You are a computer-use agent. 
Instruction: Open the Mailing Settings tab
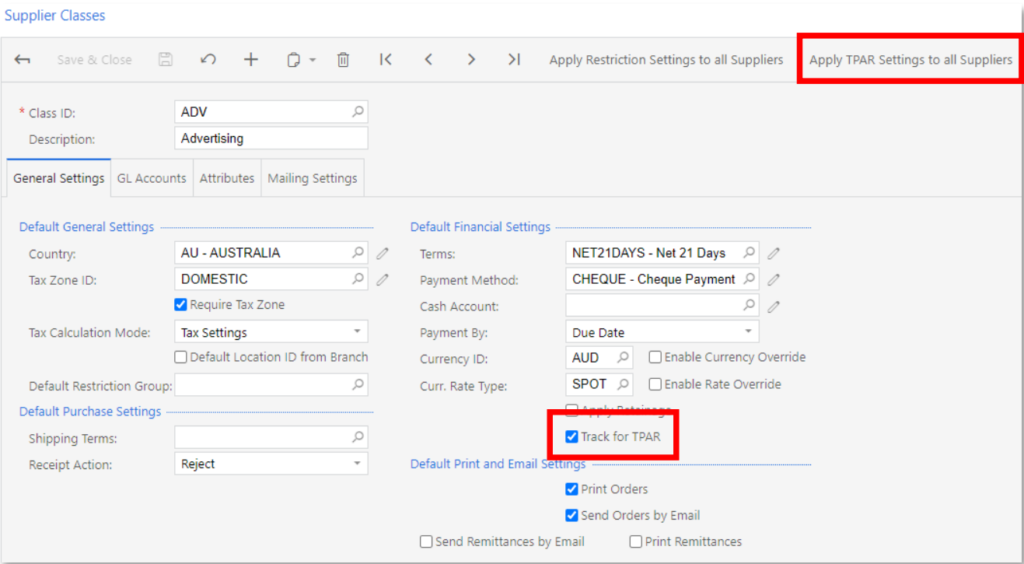pyautogui.click(x=312, y=178)
